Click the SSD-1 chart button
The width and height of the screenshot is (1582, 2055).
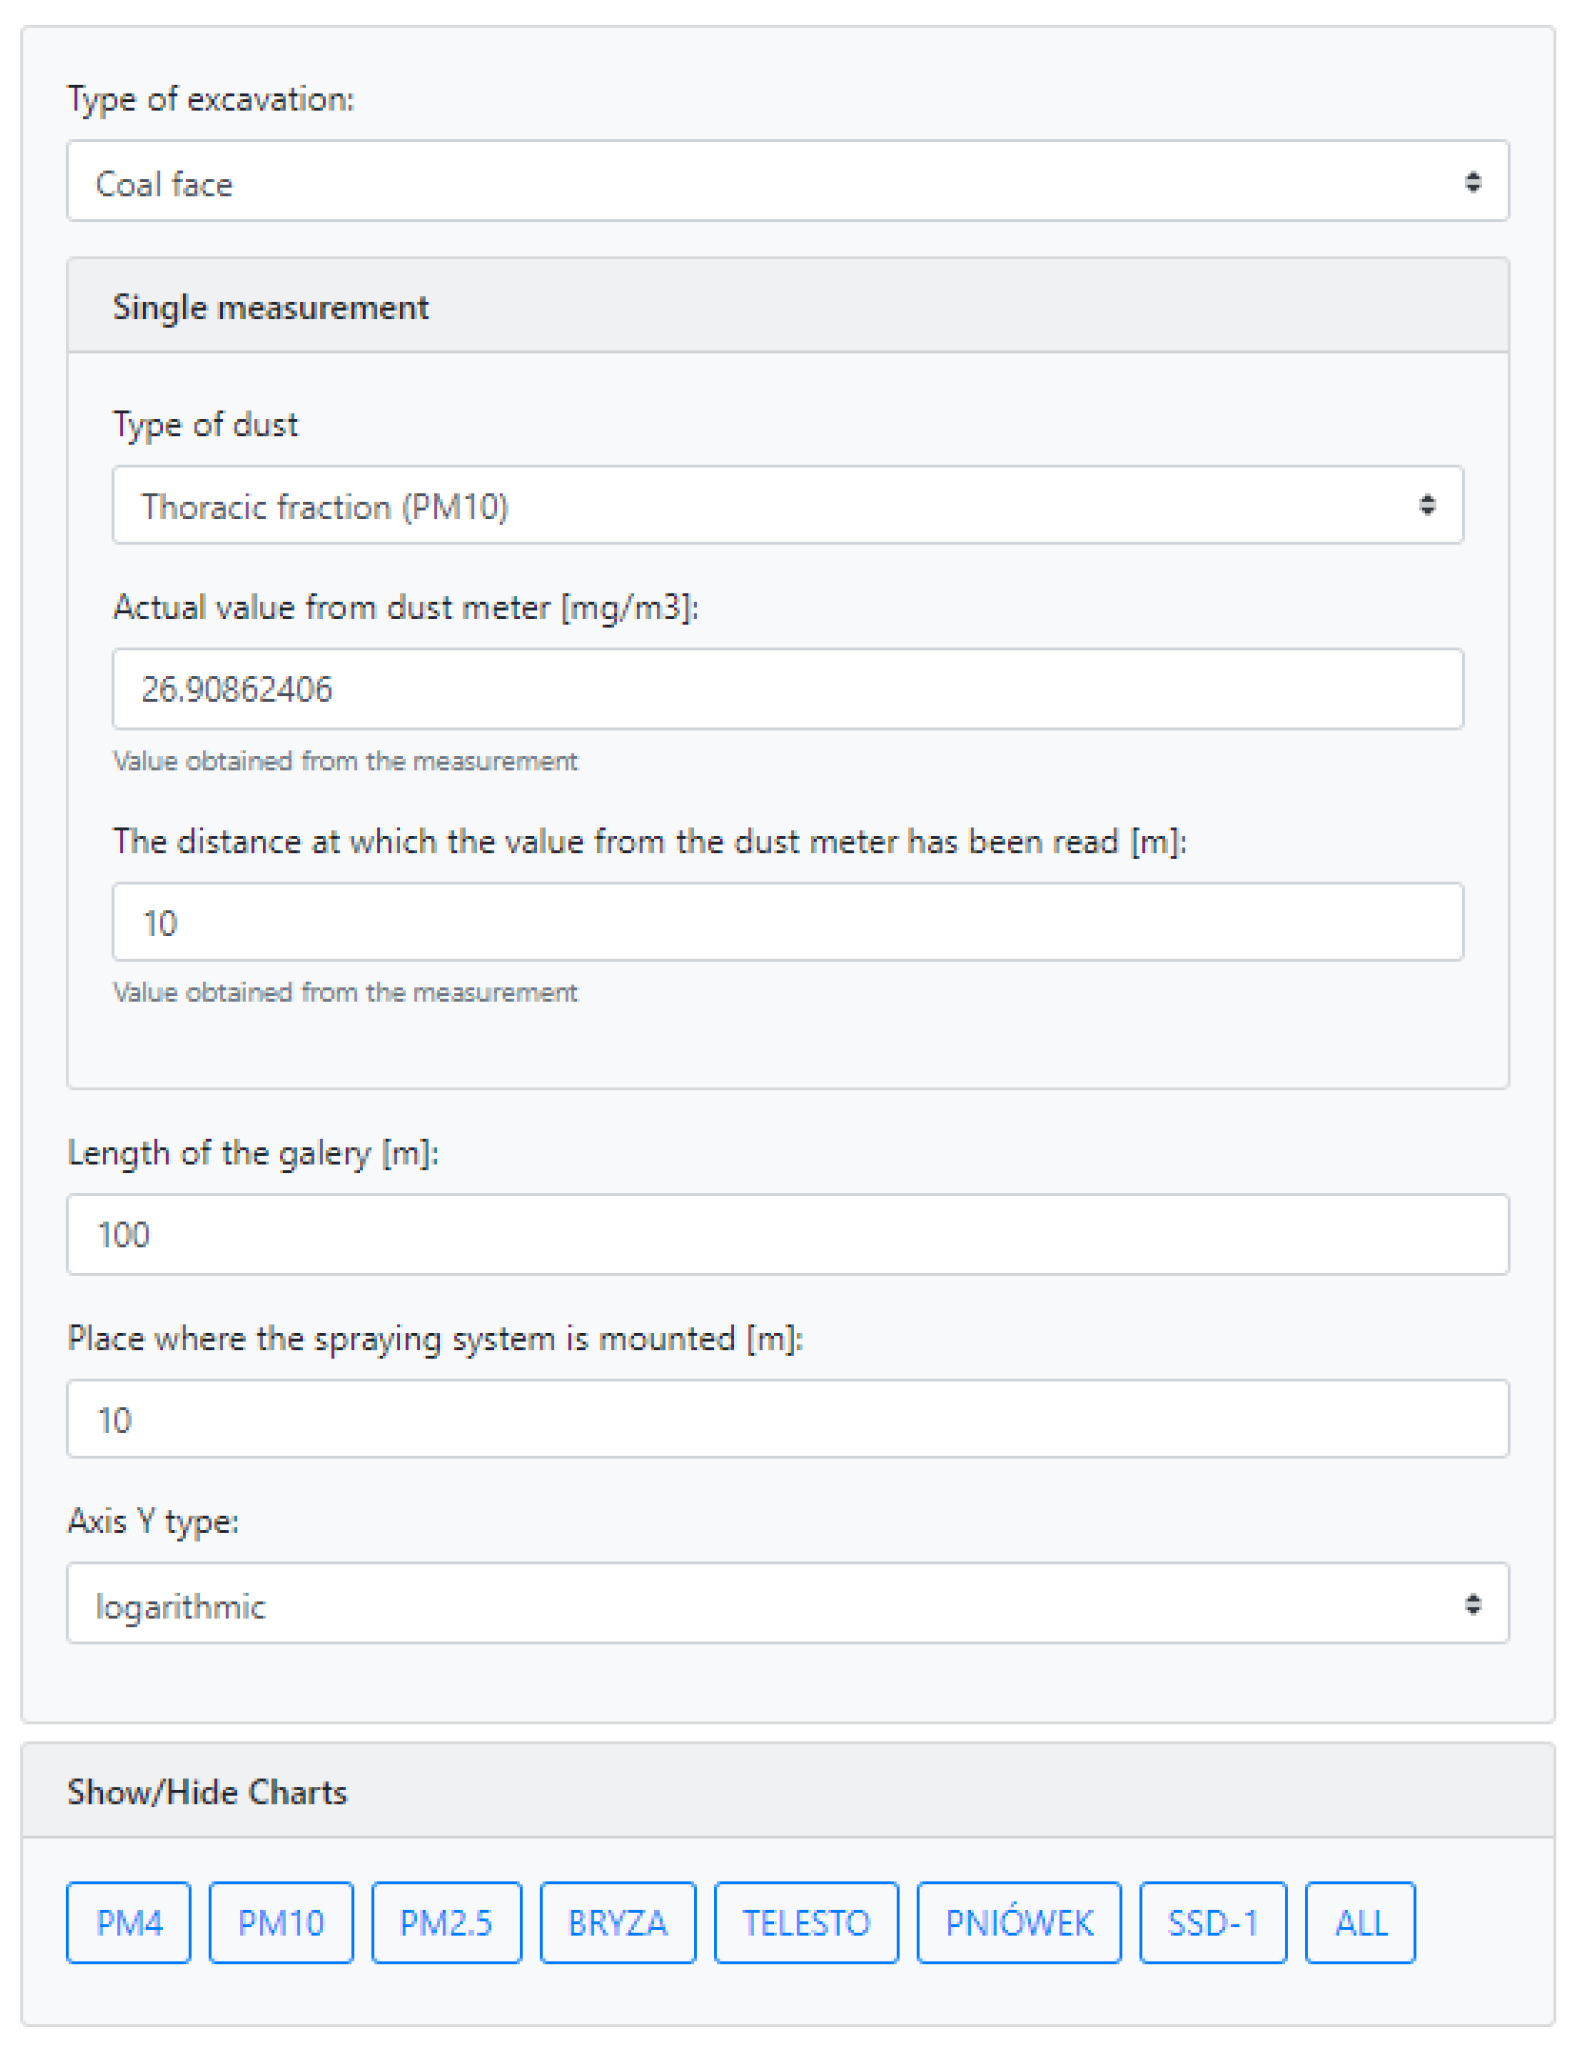[1212, 1922]
